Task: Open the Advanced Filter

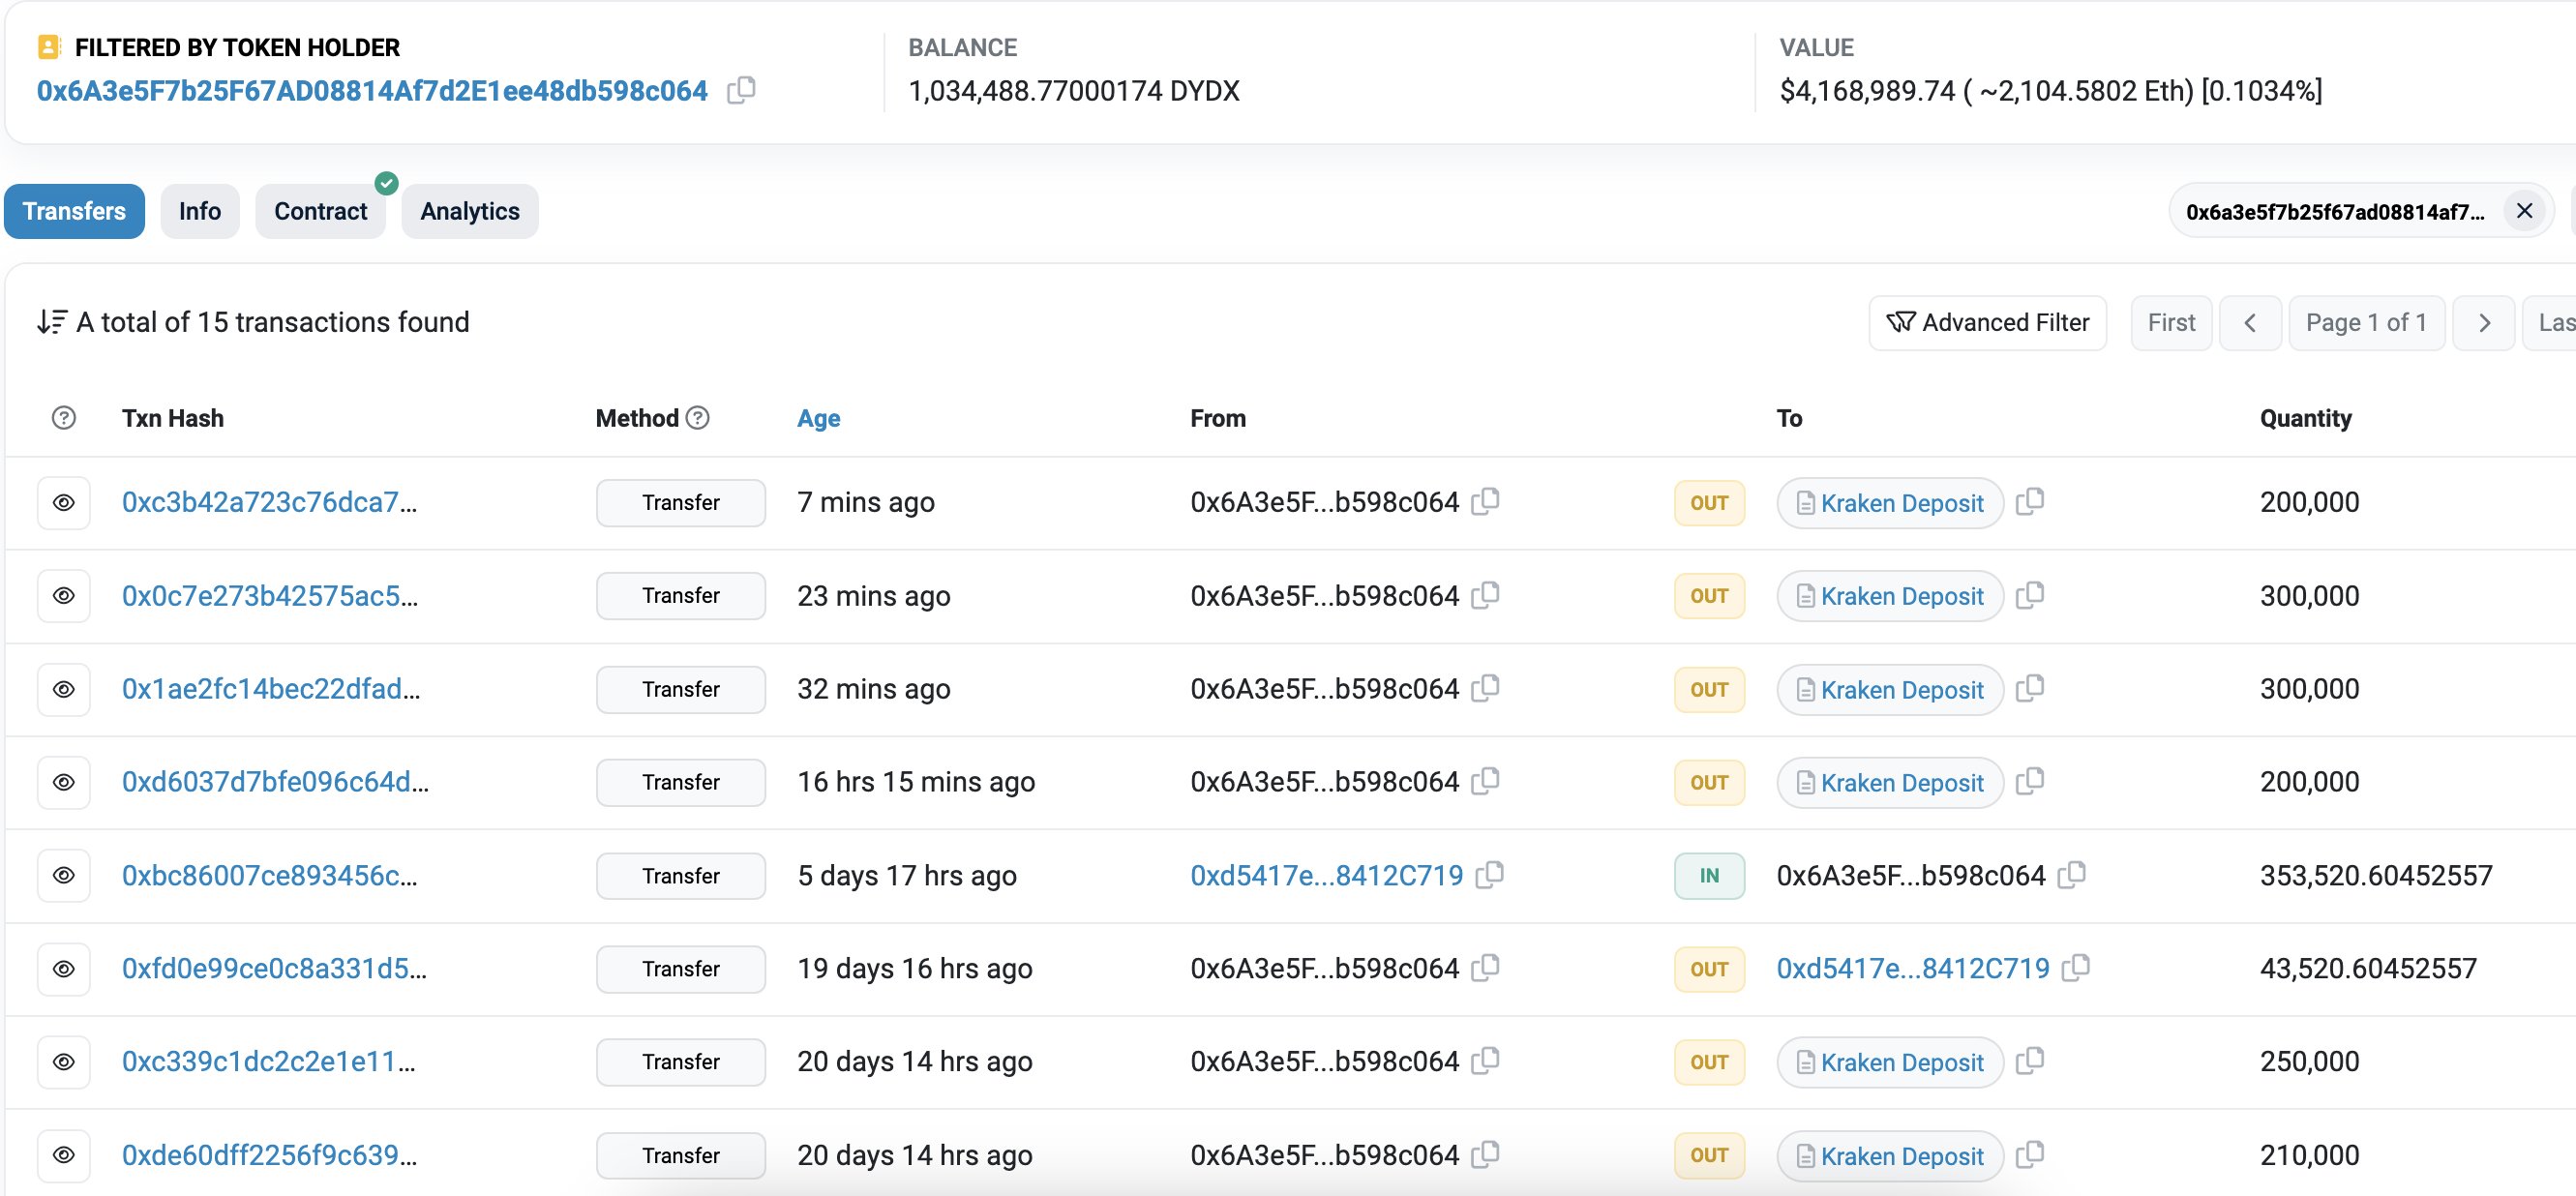Action: [1988, 323]
